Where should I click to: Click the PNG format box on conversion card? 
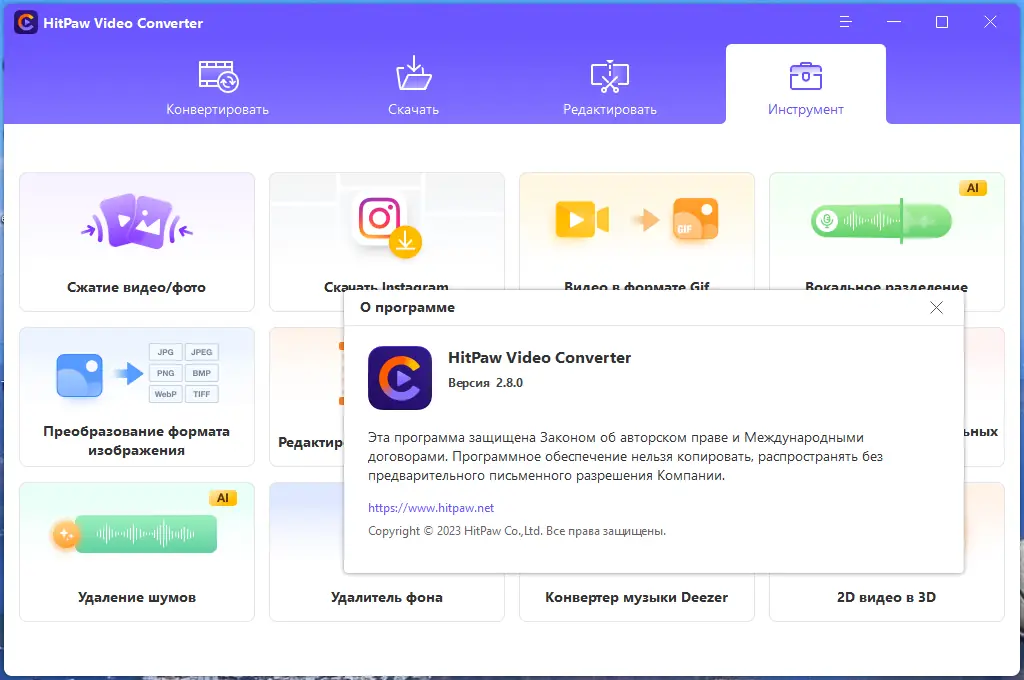pos(165,373)
